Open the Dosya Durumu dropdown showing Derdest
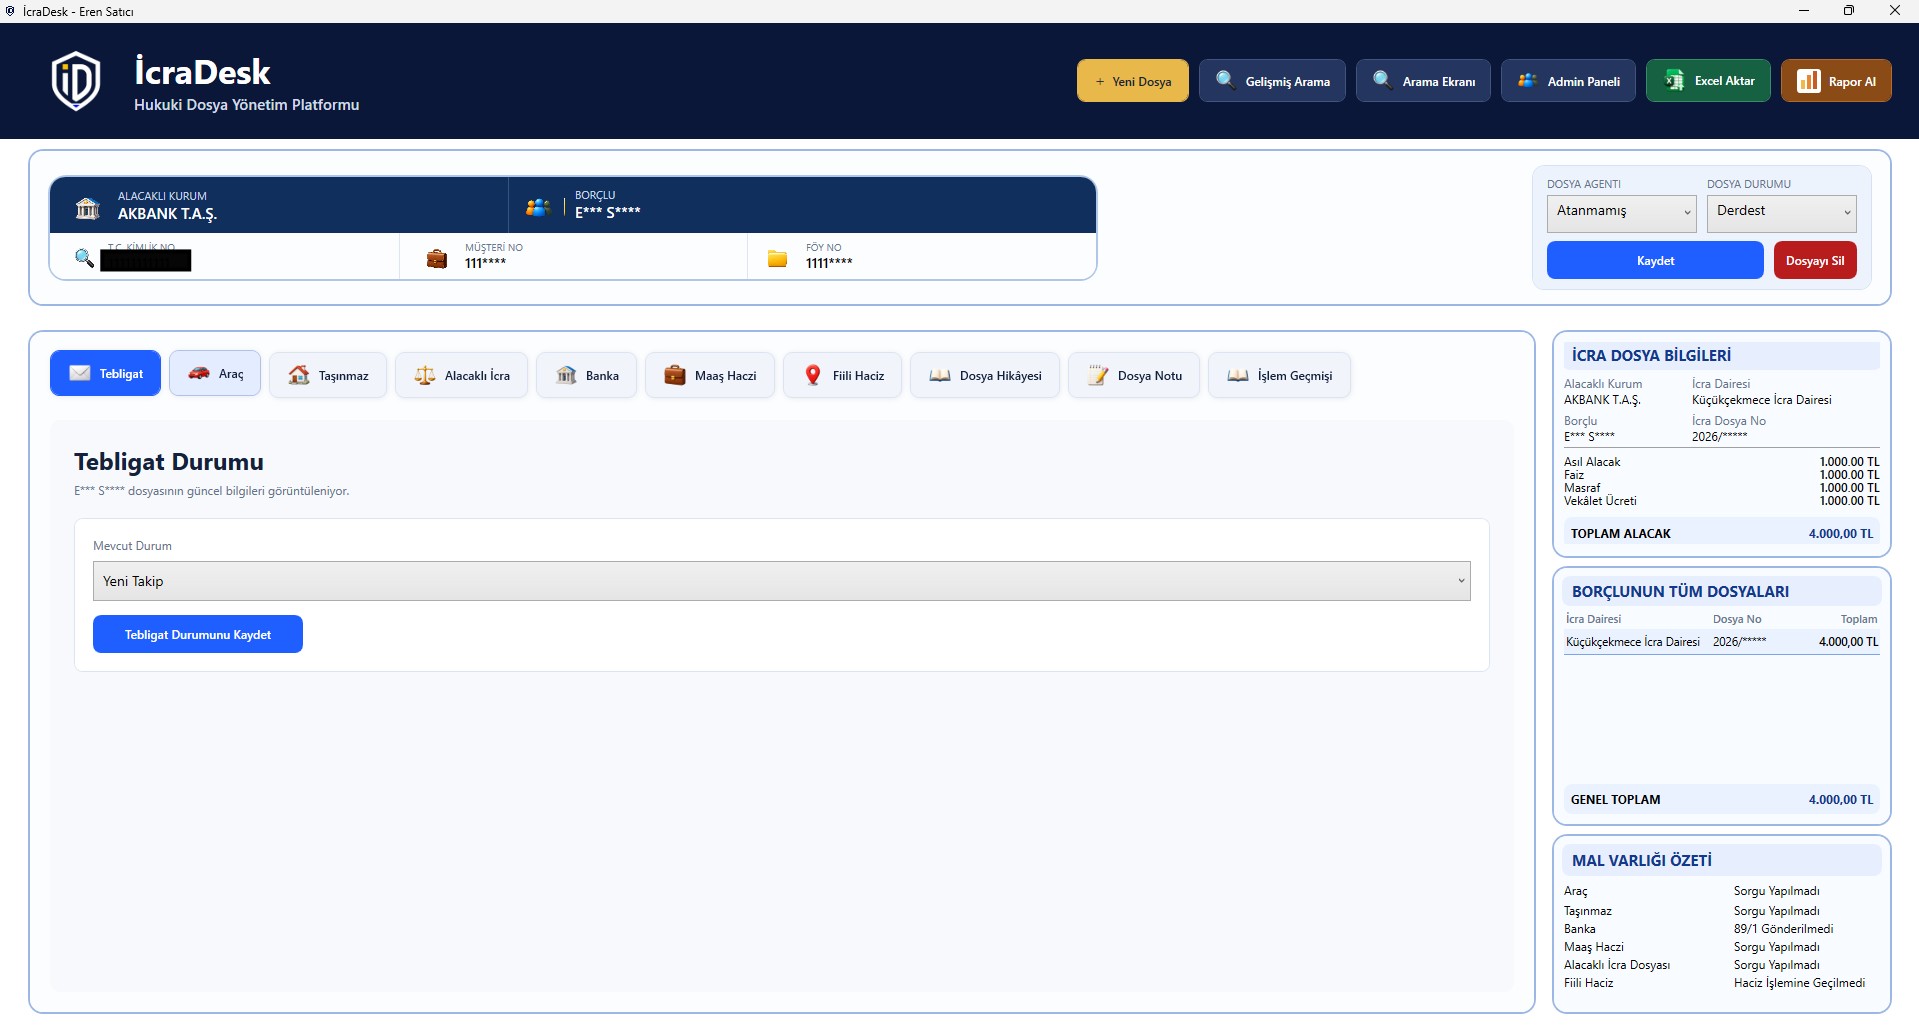 (1781, 213)
